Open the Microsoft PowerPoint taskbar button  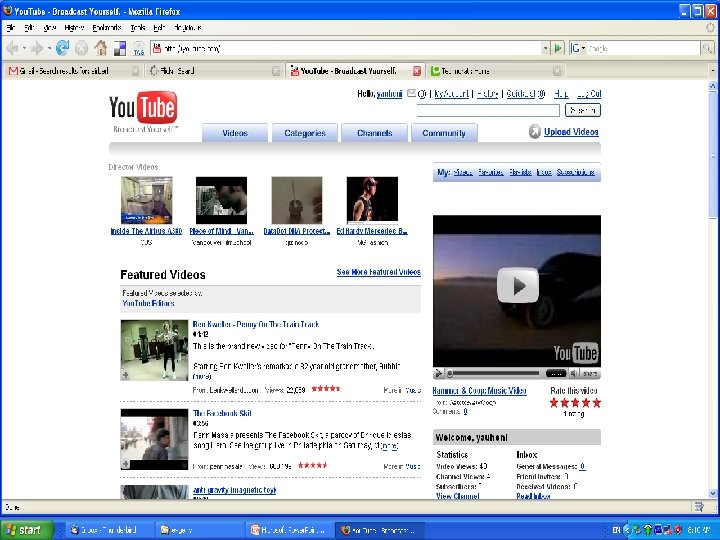coord(289,530)
